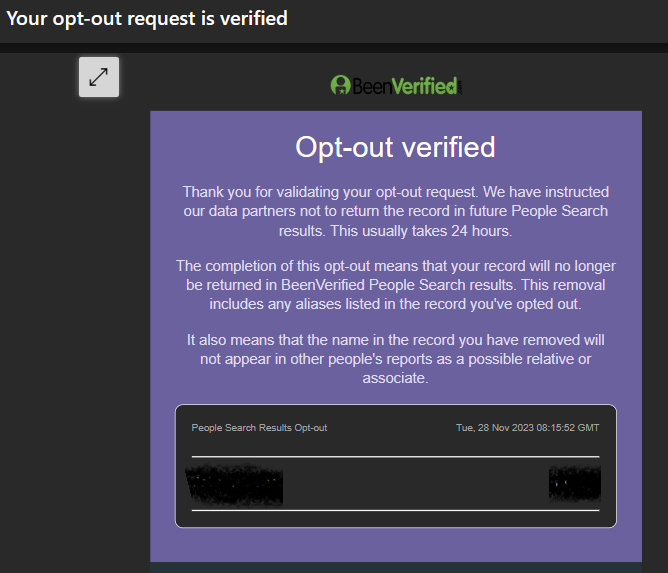Click the 'Thank you for validating' paragraph
The width and height of the screenshot is (668, 573).
pyautogui.click(x=395, y=210)
